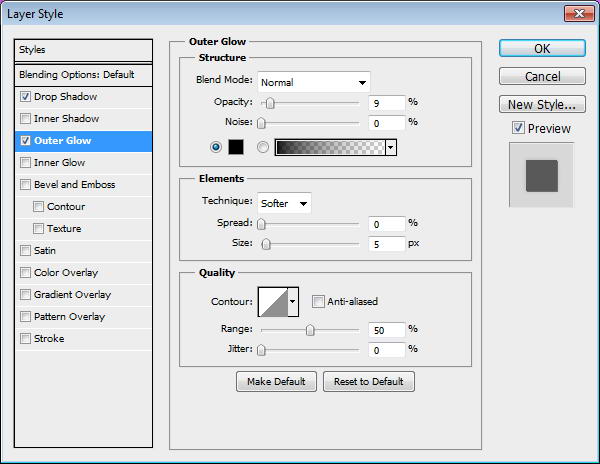Screen dimensions: 600x464
Task: Tick the Stroke checkbox
Action: click(x=25, y=339)
